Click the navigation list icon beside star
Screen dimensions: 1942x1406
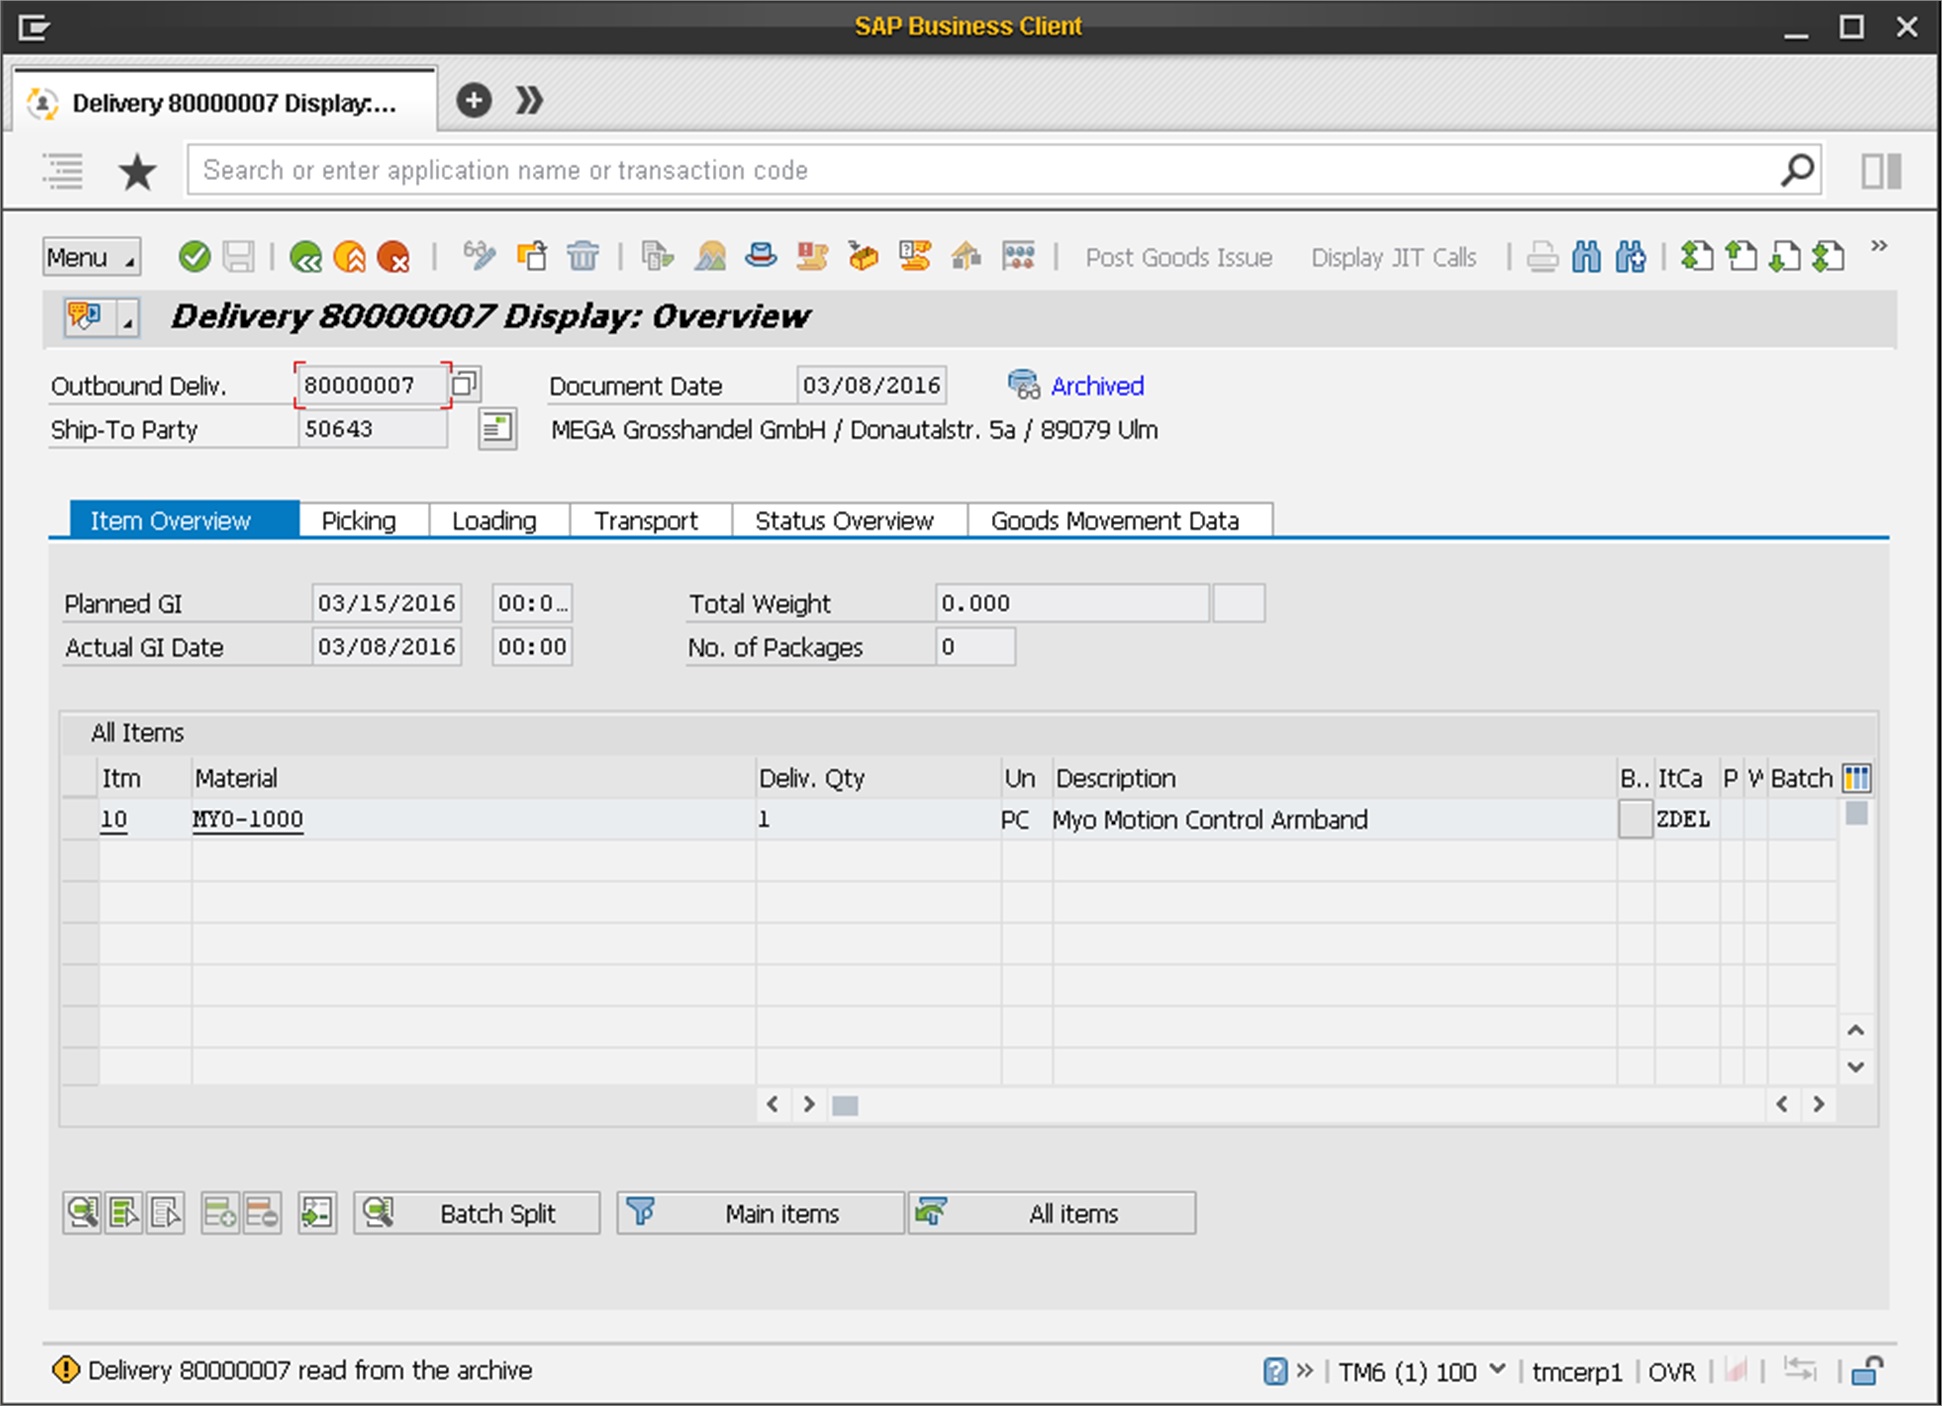coord(62,171)
